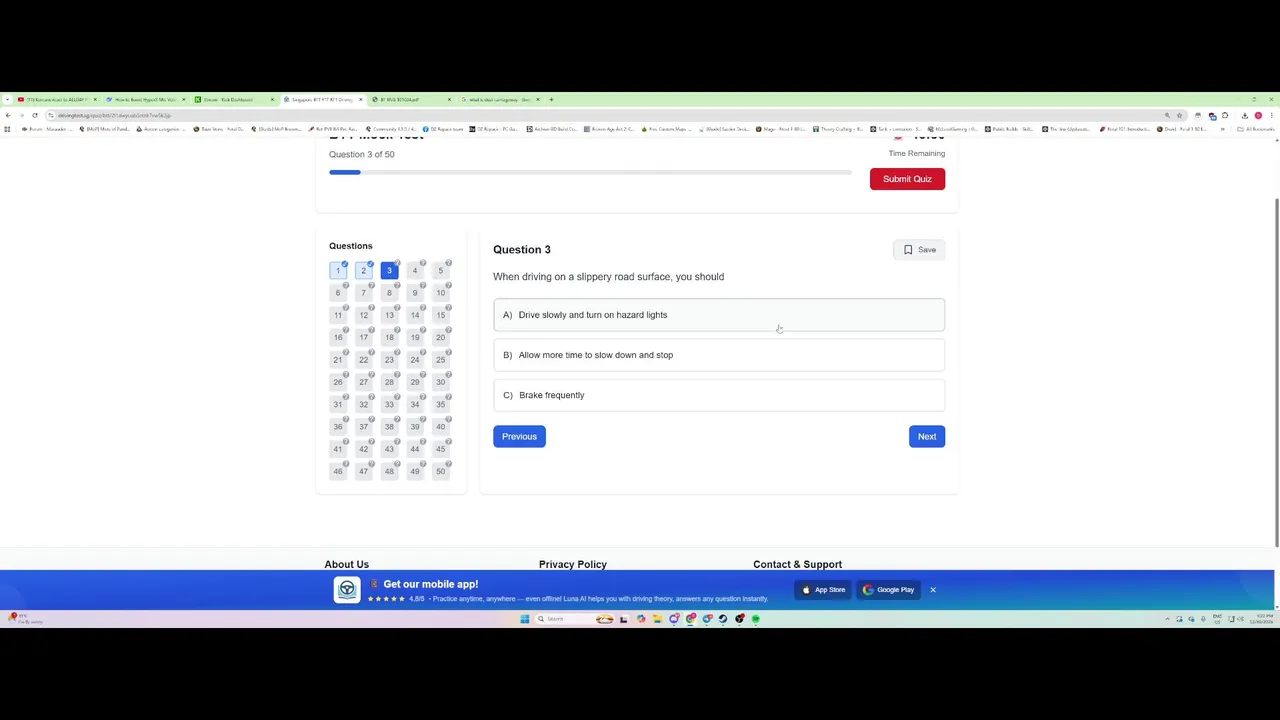Click the steering wheel app logo in banner
The width and height of the screenshot is (1280, 720).
(x=347, y=590)
